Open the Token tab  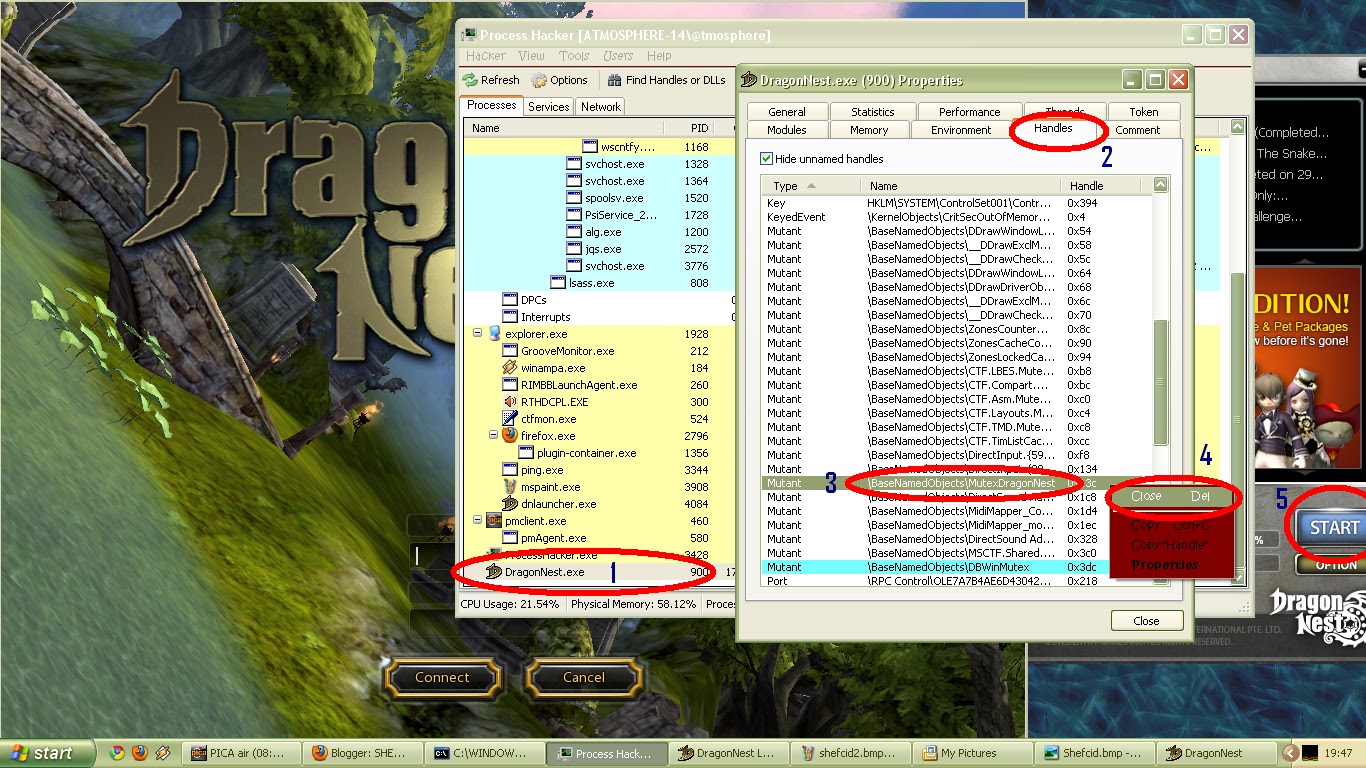coord(1144,112)
